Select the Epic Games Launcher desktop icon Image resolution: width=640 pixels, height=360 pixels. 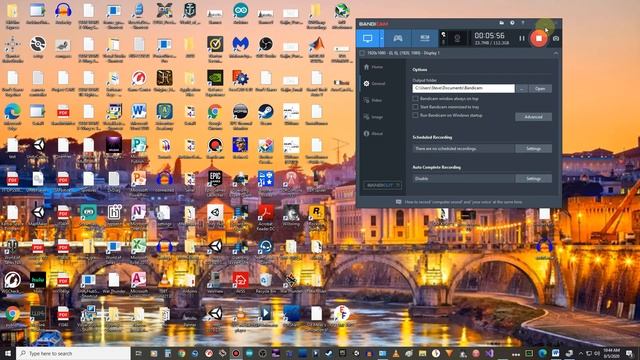click(x=215, y=183)
